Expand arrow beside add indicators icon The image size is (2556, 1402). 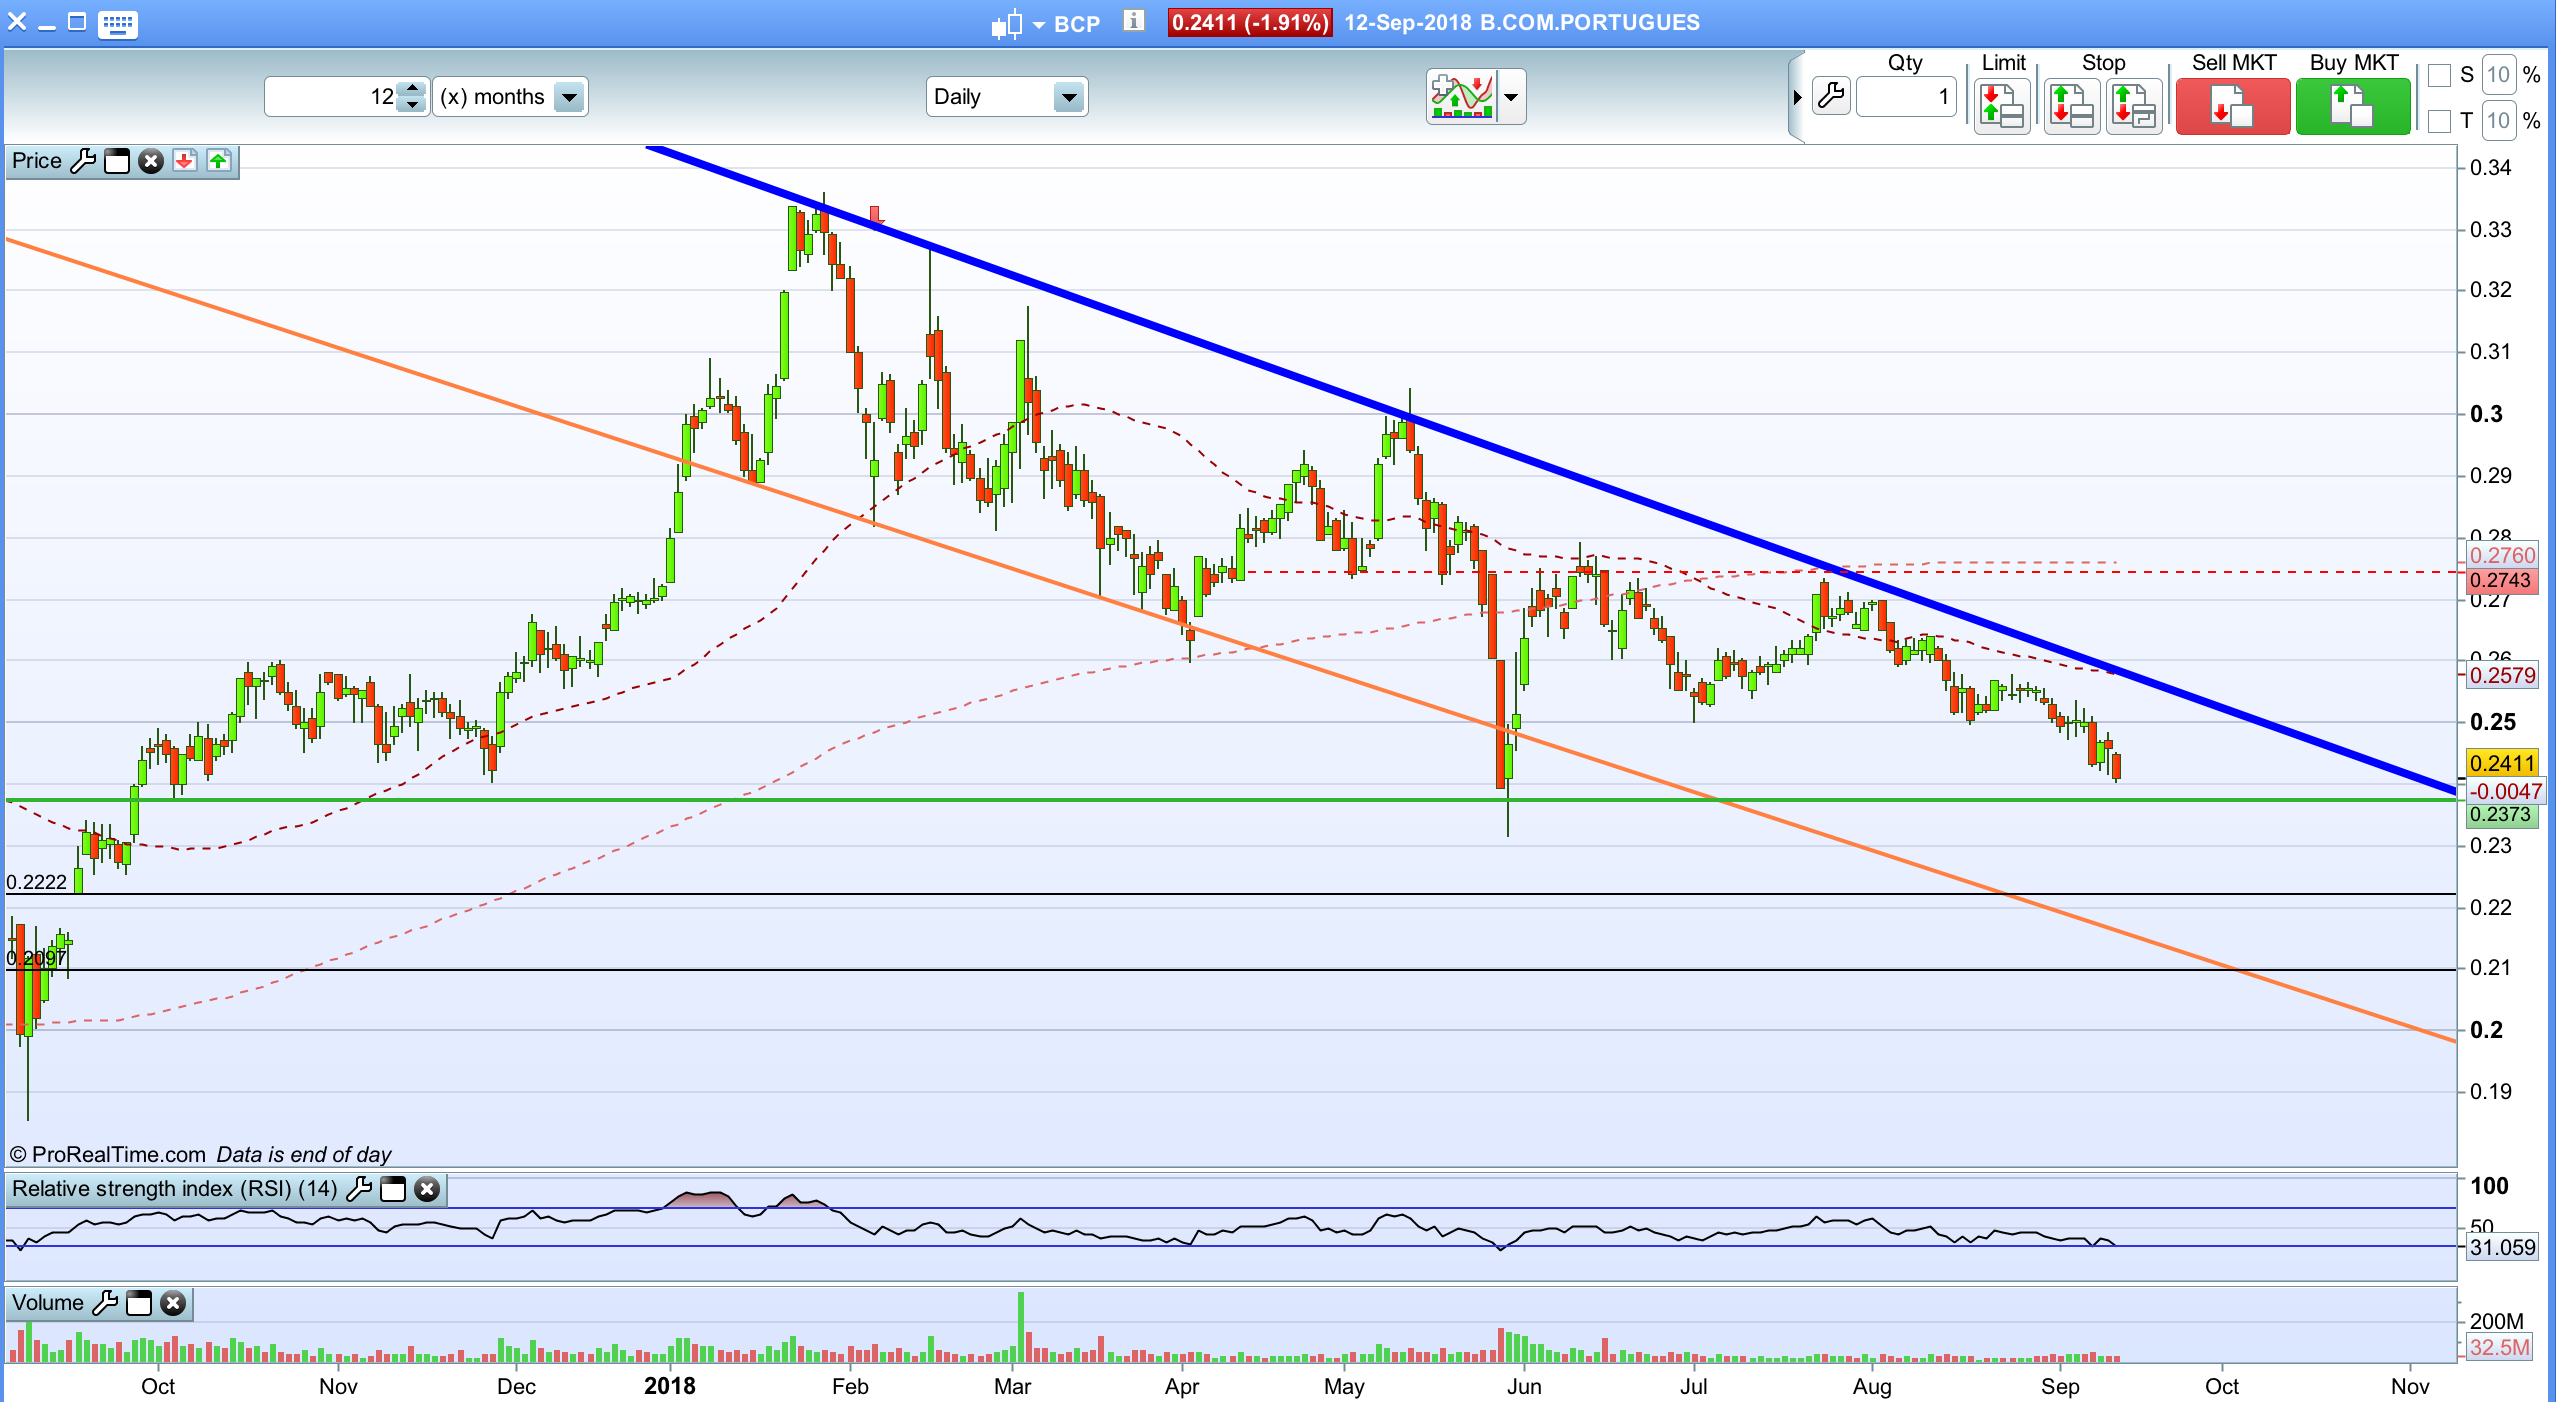[1511, 97]
